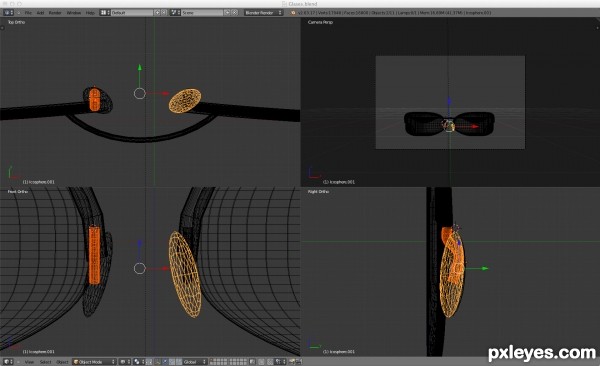Viewport: 600px width, 366px height.
Task: Open the bottom header Object menu
Action: tap(62, 362)
